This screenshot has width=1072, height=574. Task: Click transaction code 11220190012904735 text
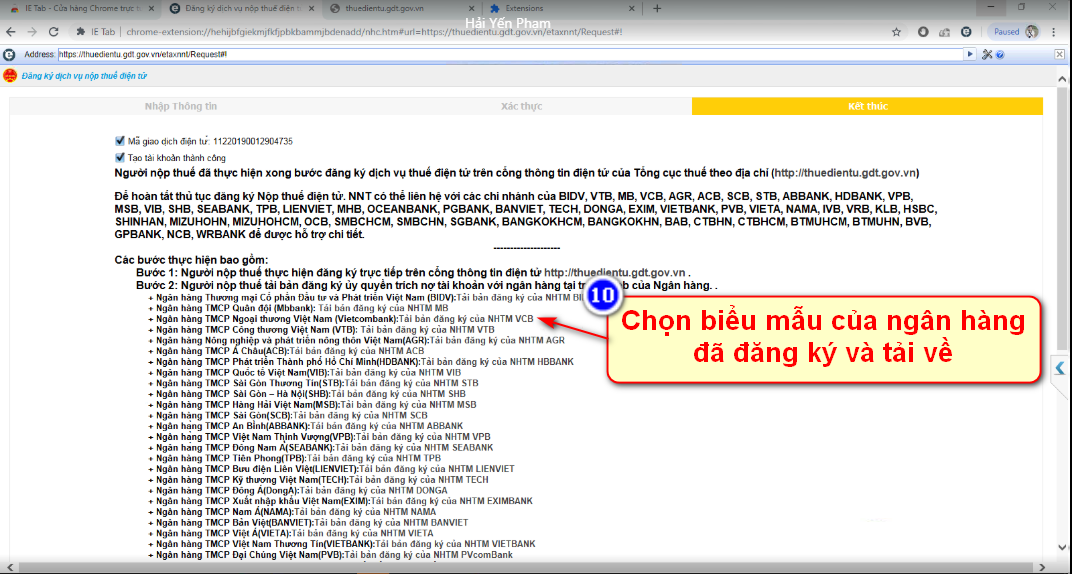253,141
